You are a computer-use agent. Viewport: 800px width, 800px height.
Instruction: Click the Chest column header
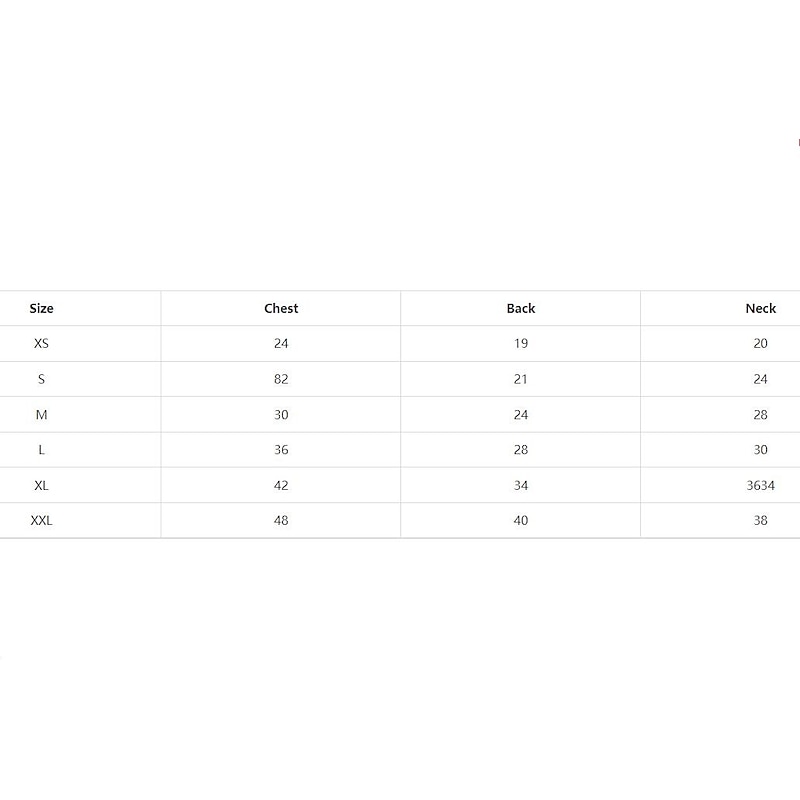coord(281,308)
